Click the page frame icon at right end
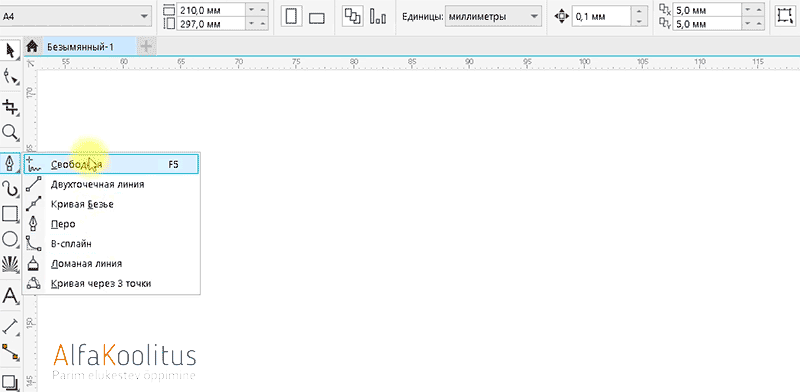This screenshot has height=392, width=800. (x=785, y=16)
